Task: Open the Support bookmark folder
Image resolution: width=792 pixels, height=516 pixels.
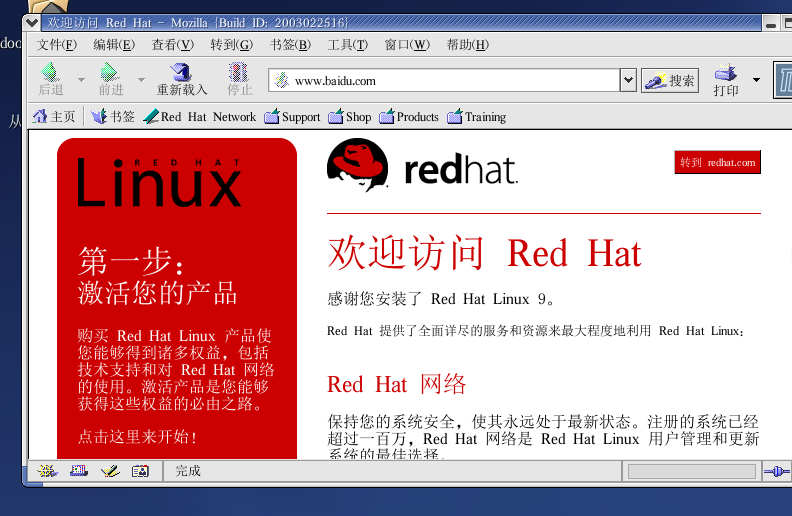Action: [292, 117]
